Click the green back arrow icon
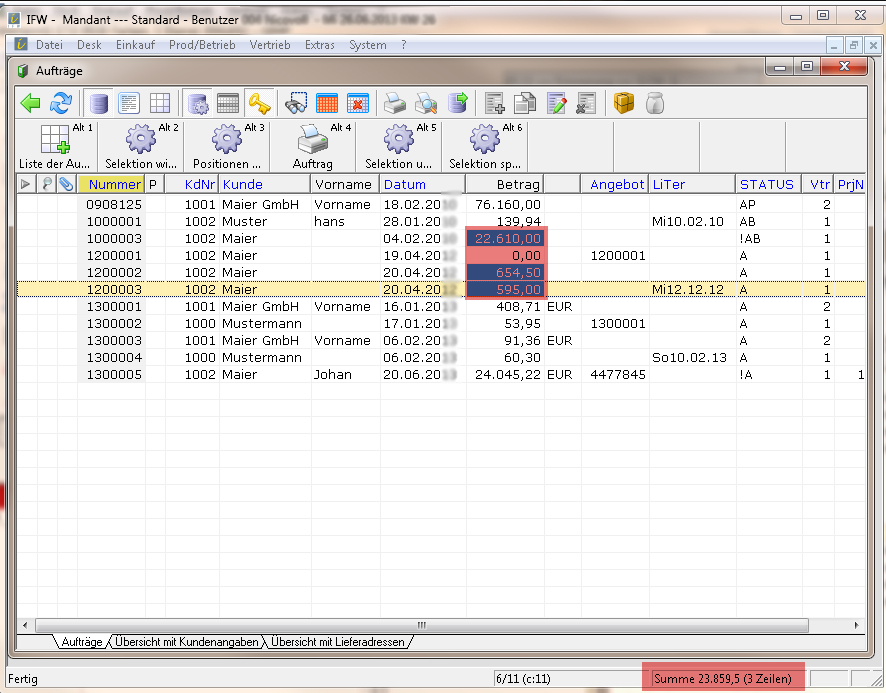886x693 pixels. tap(32, 103)
